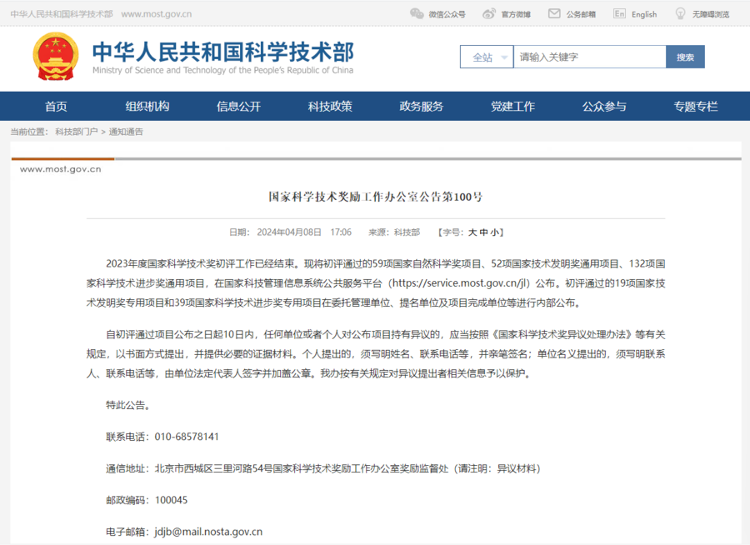The image size is (750, 545).
Task: Open the 组织机构 menu
Action: [147, 106]
